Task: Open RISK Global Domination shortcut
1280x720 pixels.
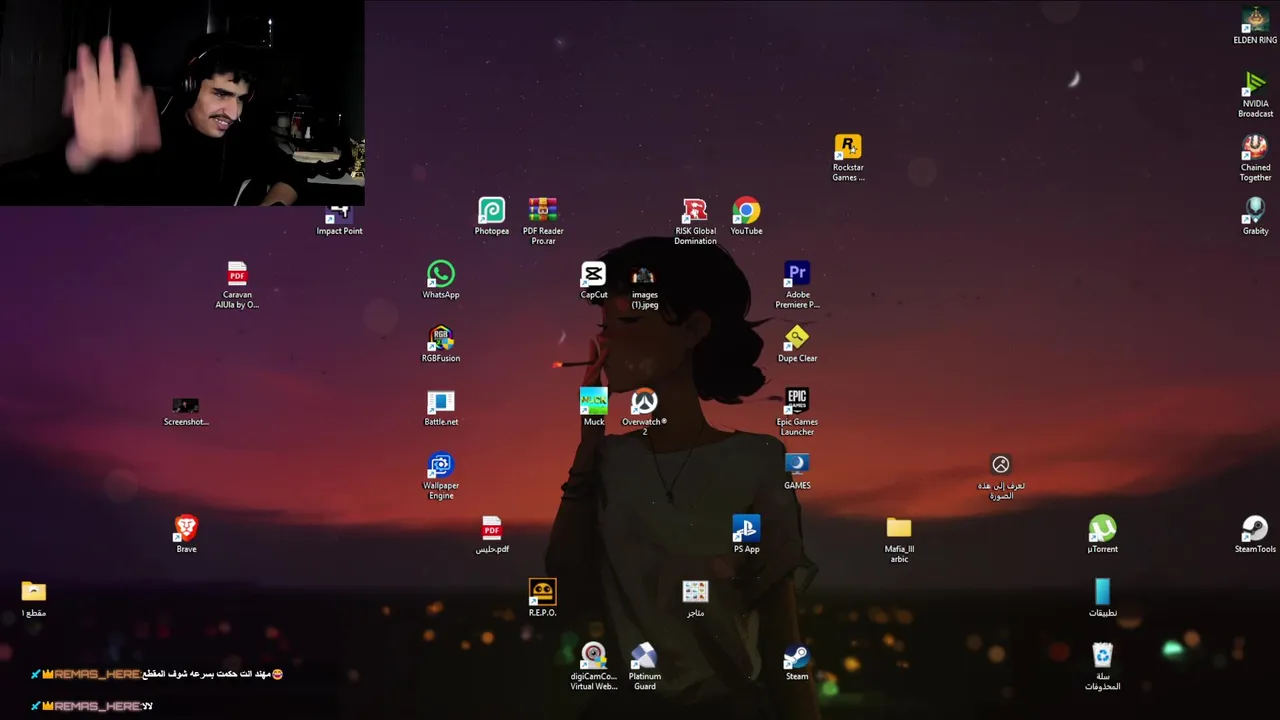Action: tap(695, 221)
